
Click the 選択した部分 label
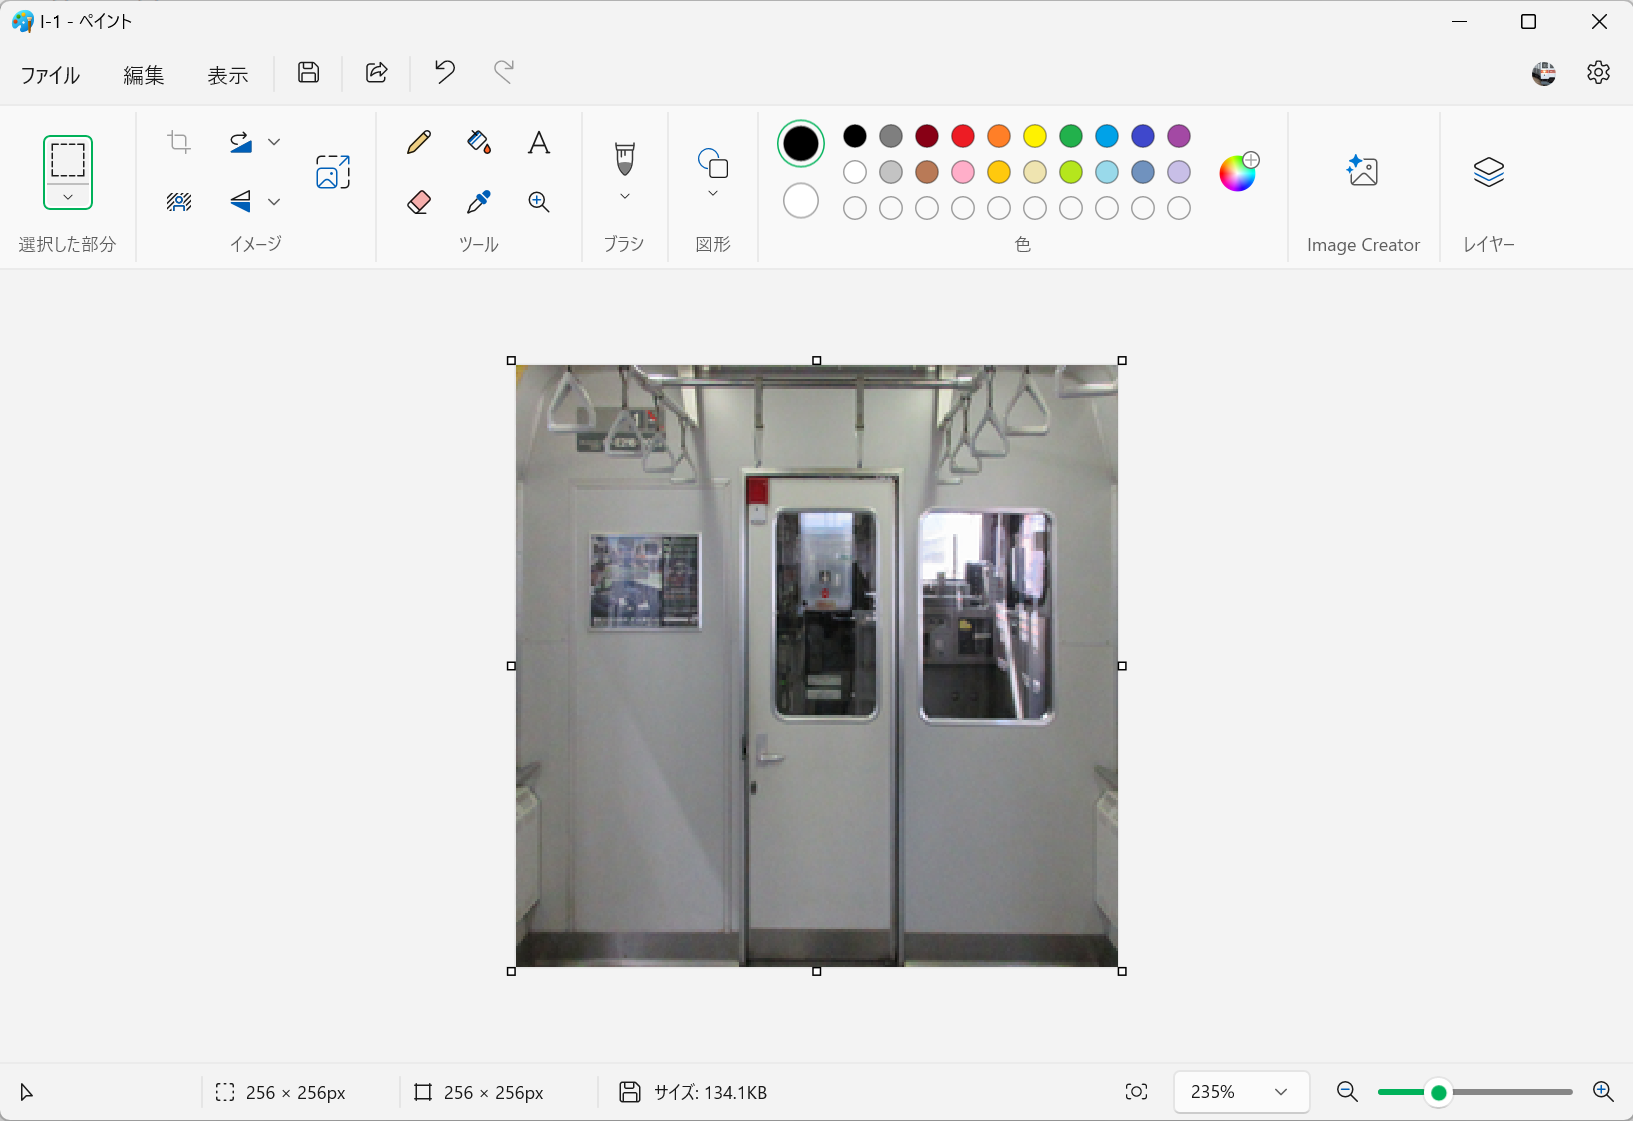pos(67,244)
